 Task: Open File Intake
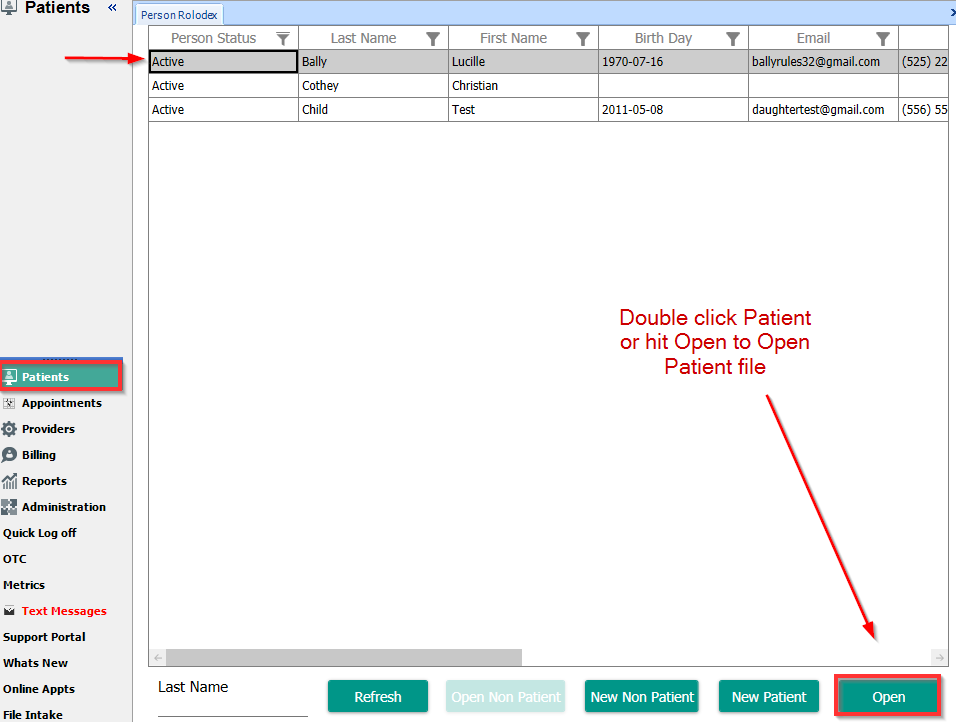pyautogui.click(x=32, y=715)
